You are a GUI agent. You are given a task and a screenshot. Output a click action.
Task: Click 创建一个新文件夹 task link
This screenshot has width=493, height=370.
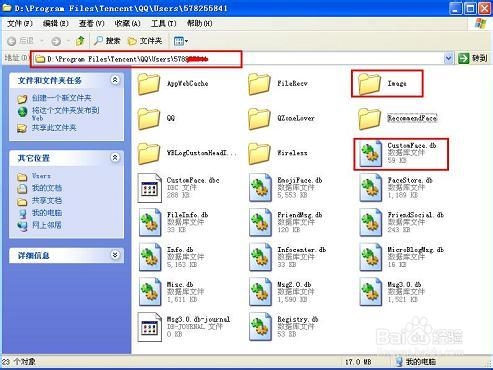click(61, 98)
